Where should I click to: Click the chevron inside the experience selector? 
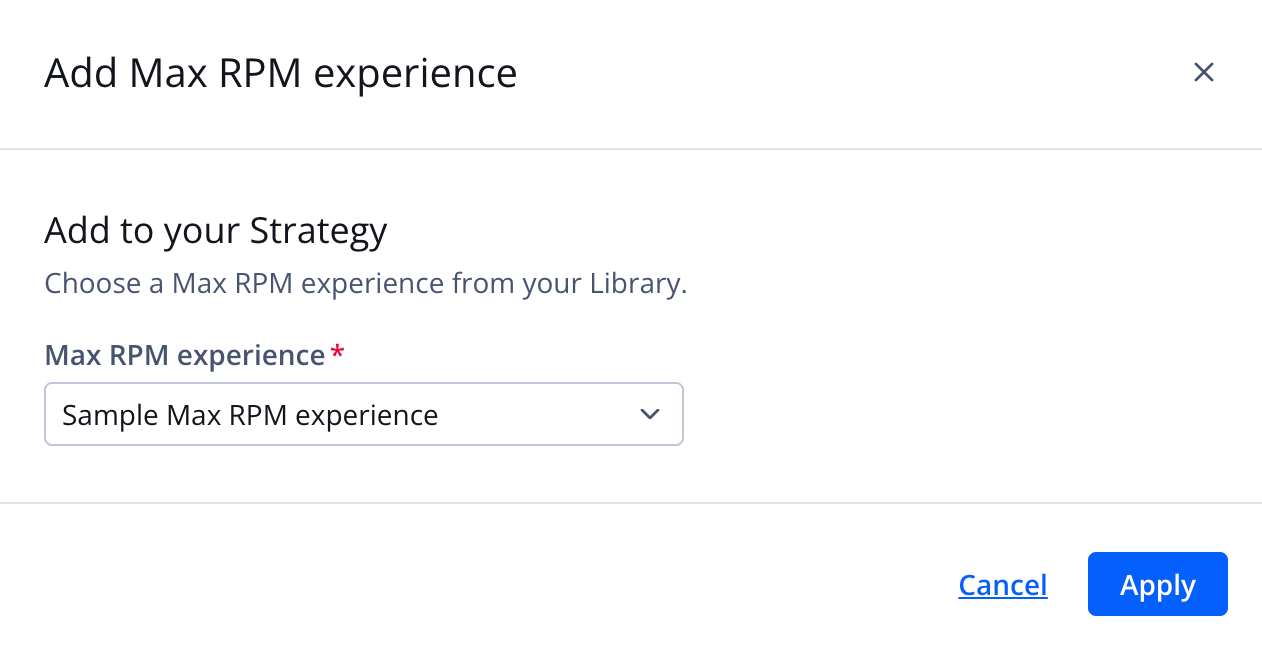(x=649, y=413)
